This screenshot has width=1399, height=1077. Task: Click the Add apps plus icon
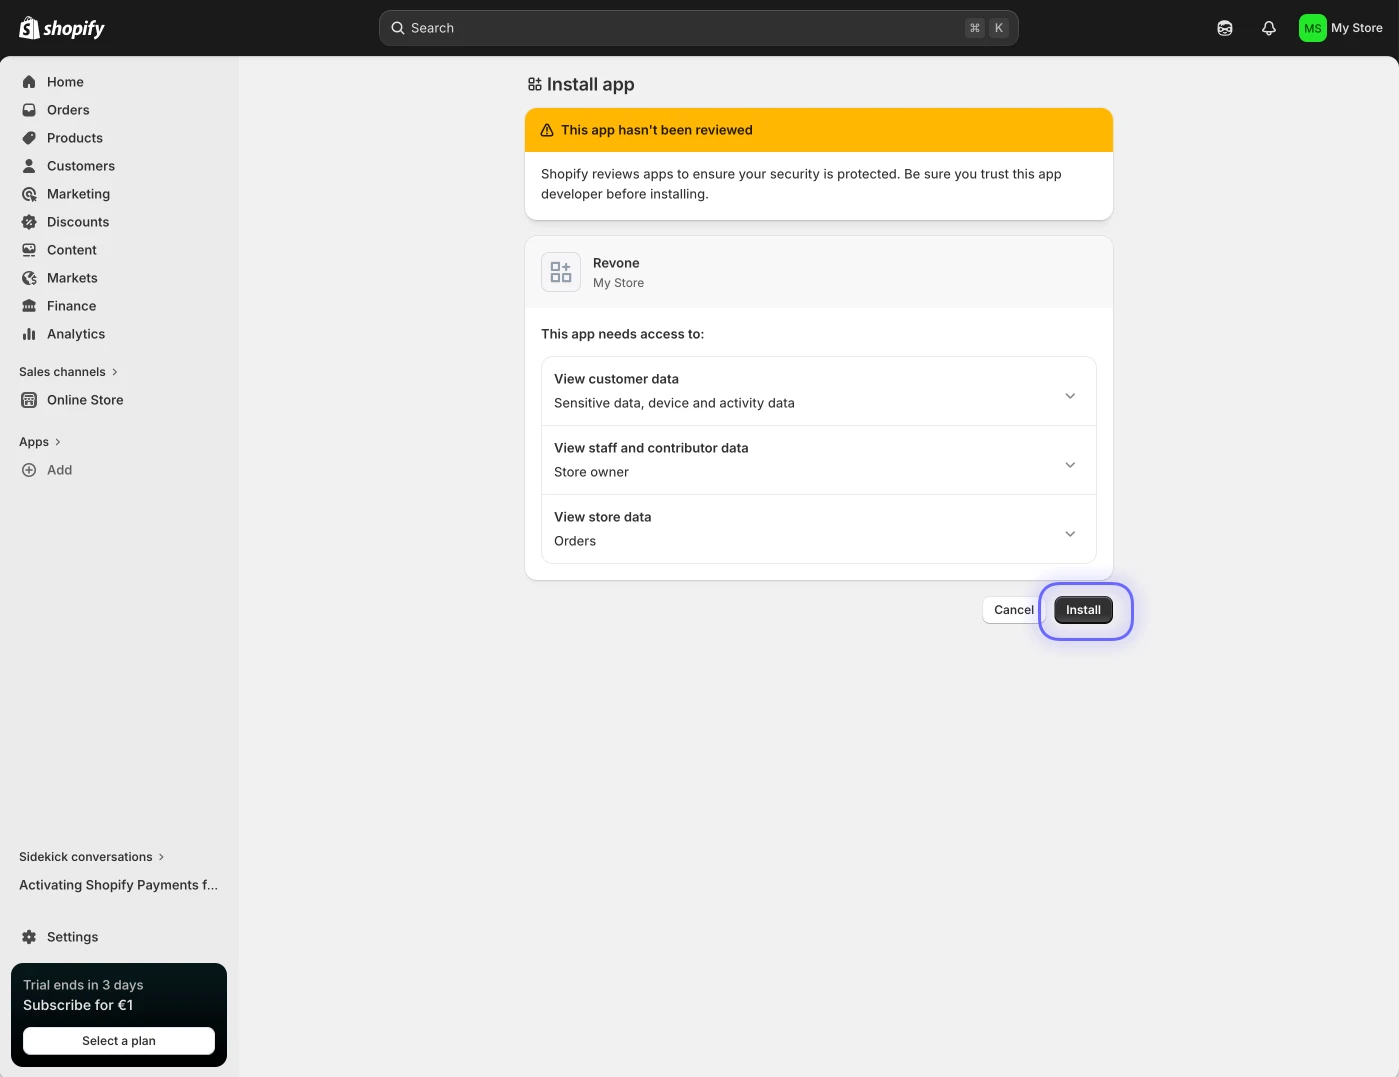click(29, 470)
